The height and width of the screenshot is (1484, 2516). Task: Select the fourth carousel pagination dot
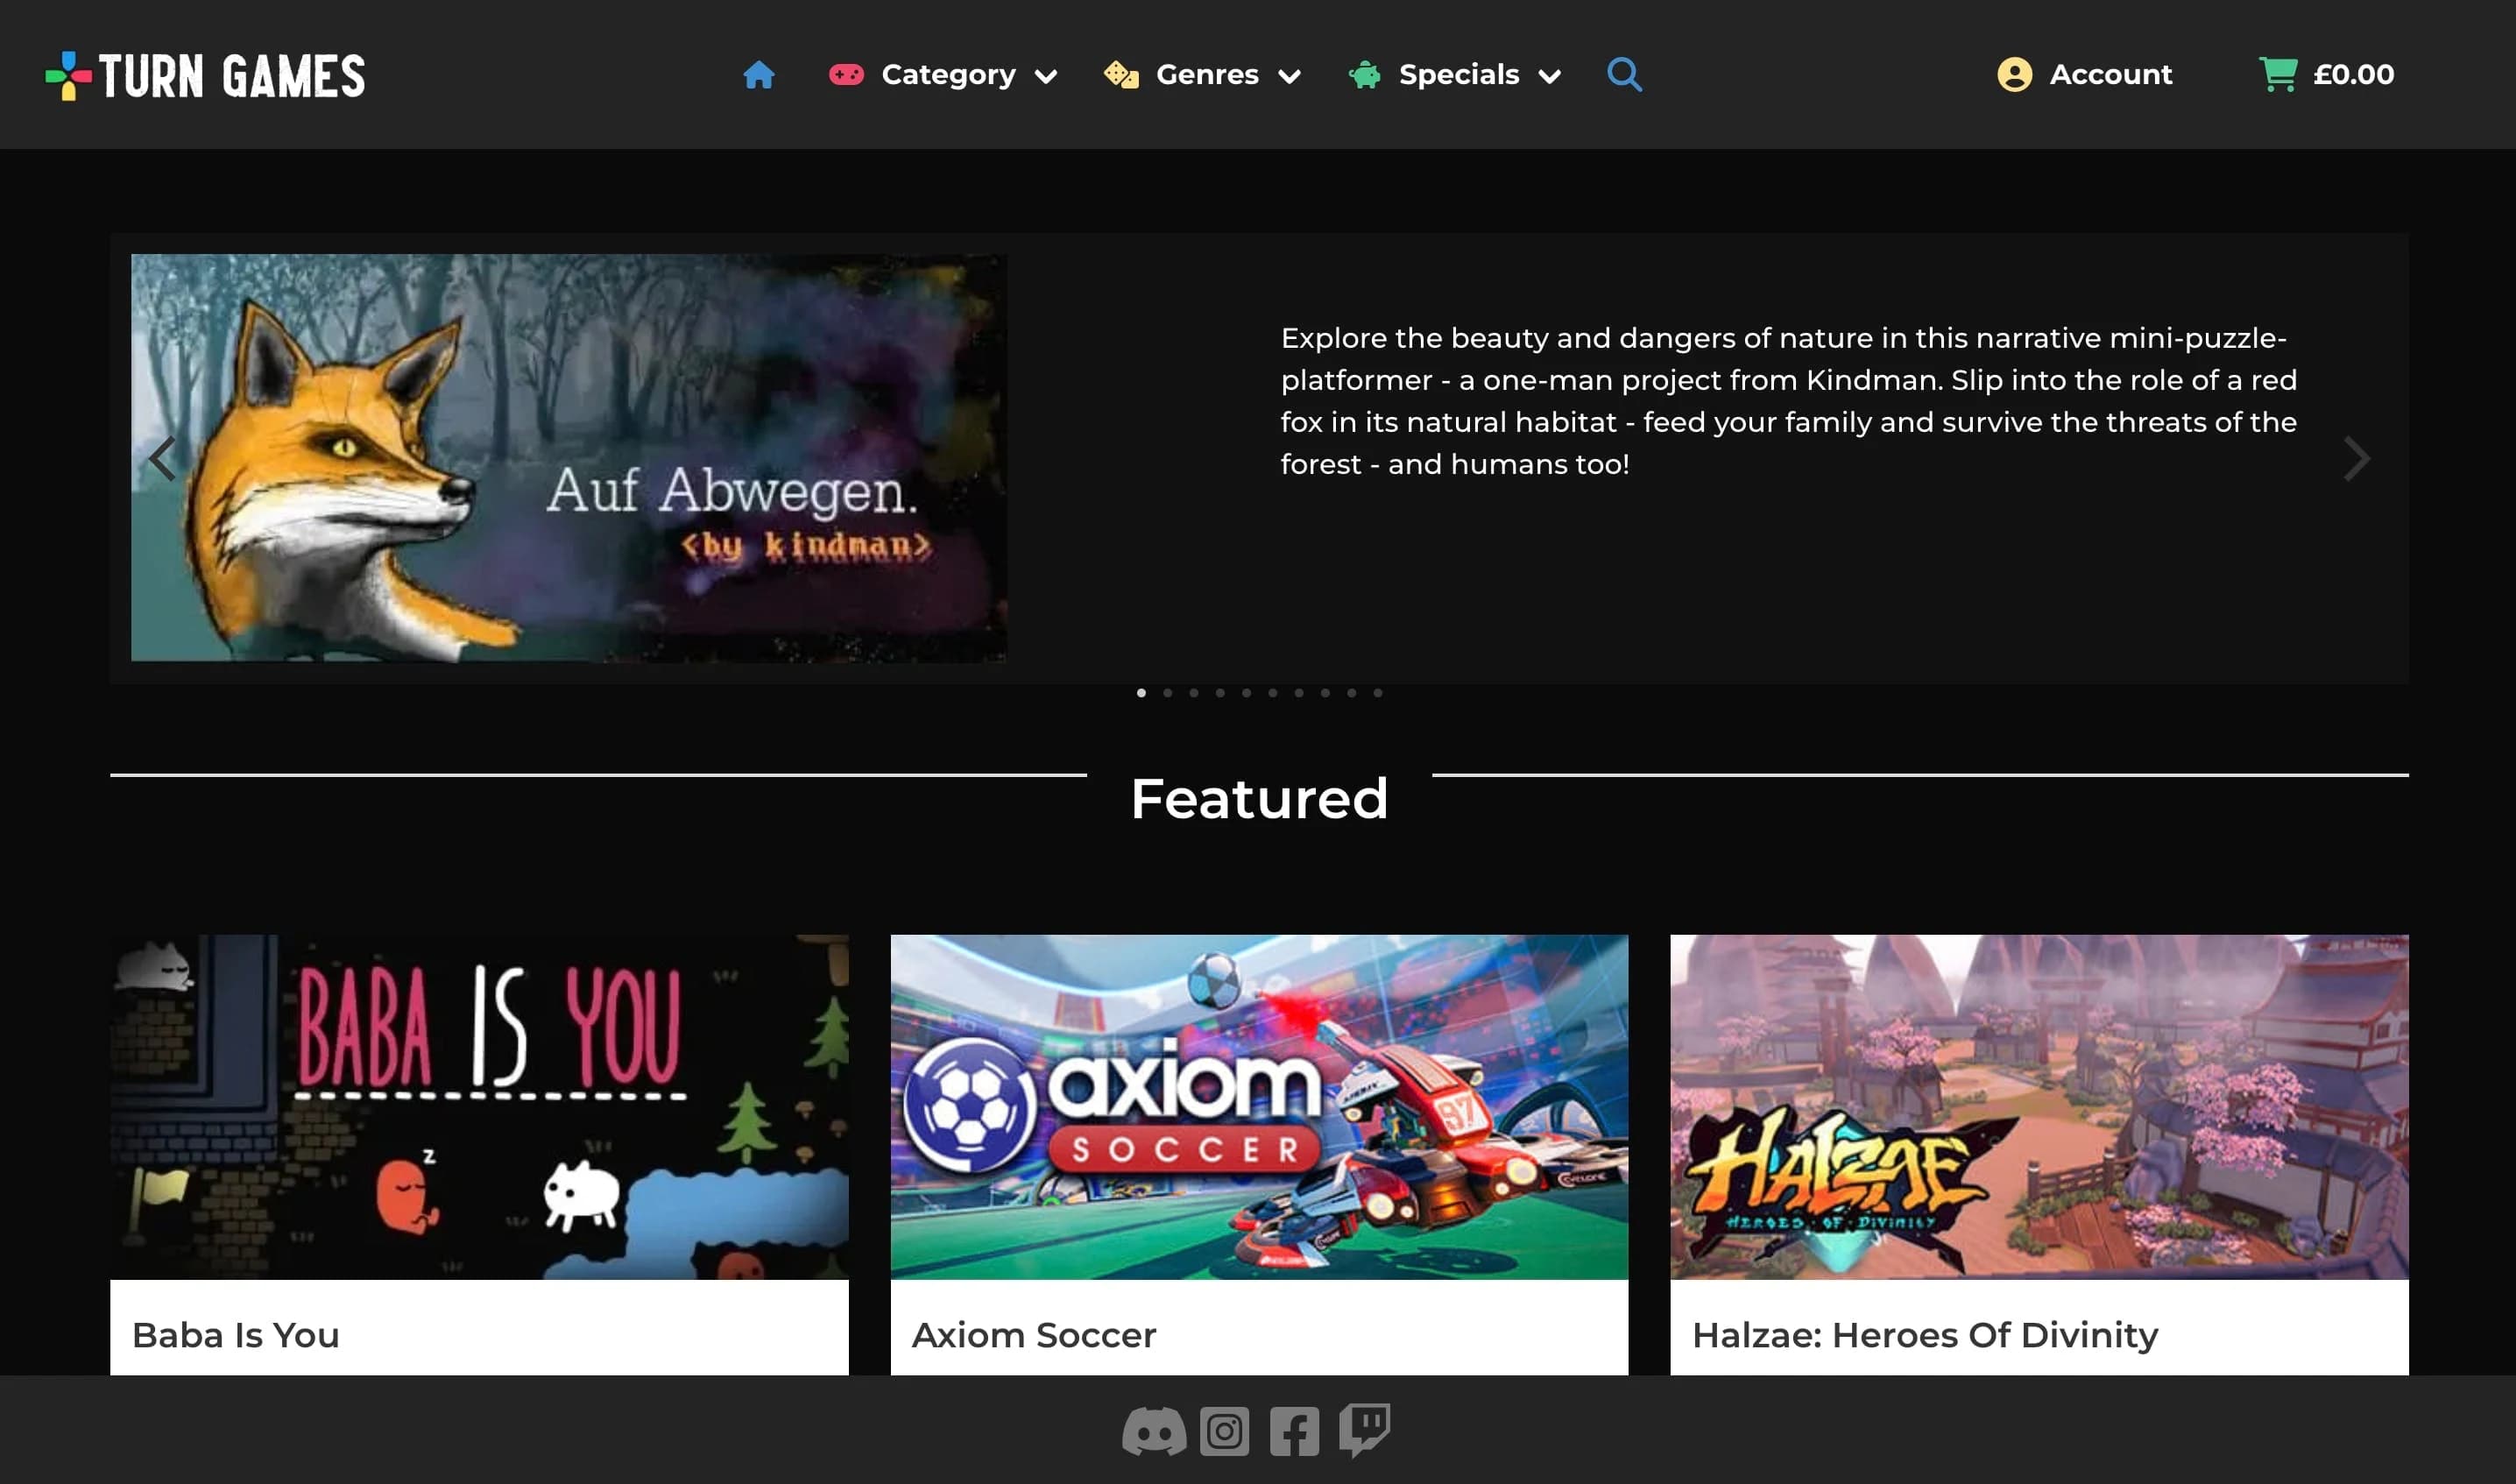[x=1220, y=693]
